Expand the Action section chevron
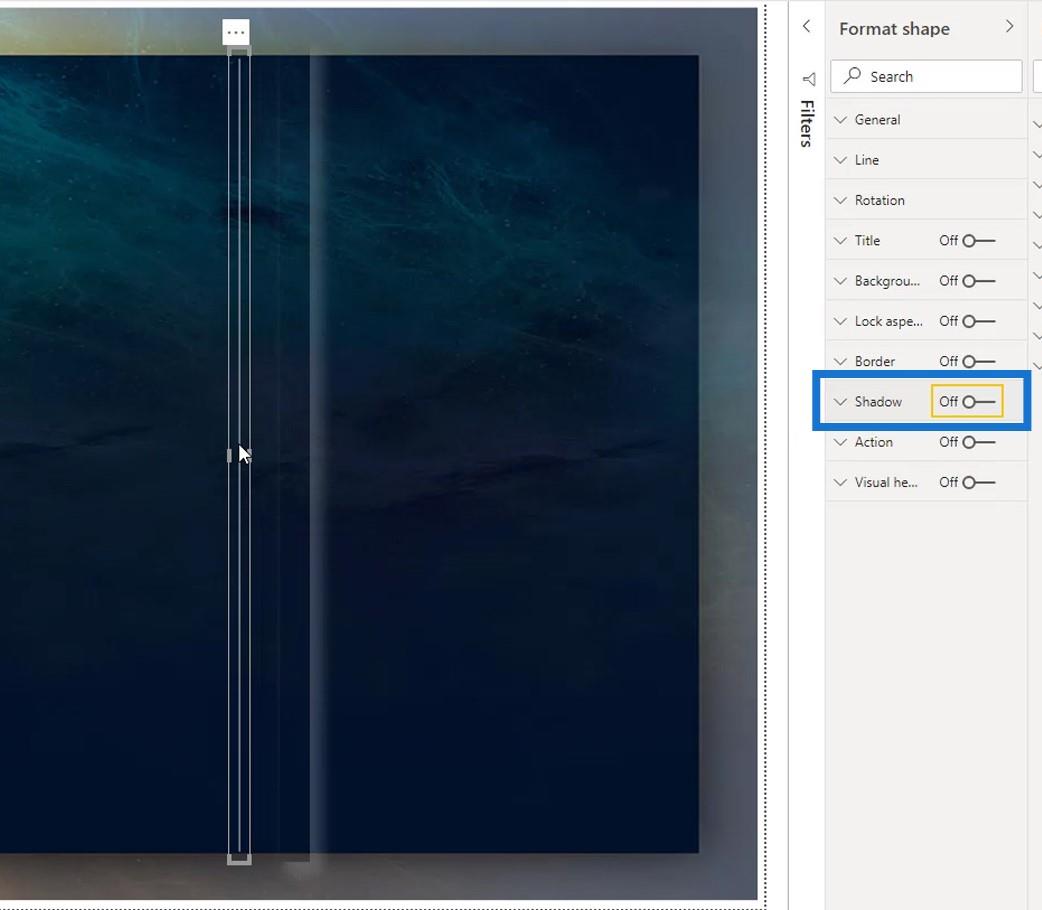1042x910 pixels. [x=841, y=442]
